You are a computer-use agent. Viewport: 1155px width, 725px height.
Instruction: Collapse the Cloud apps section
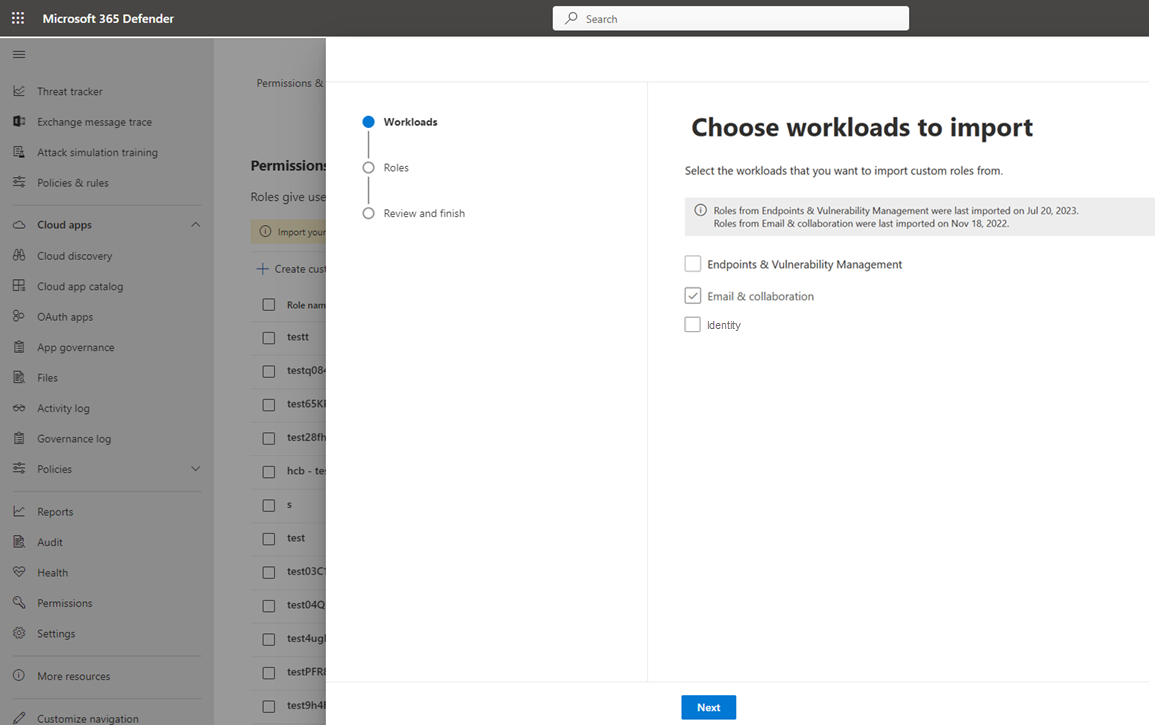(x=196, y=224)
